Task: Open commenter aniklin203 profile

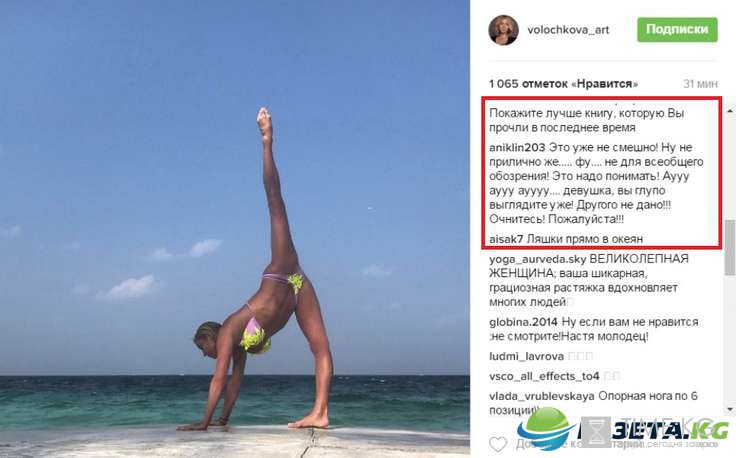Action: pyautogui.click(x=517, y=147)
